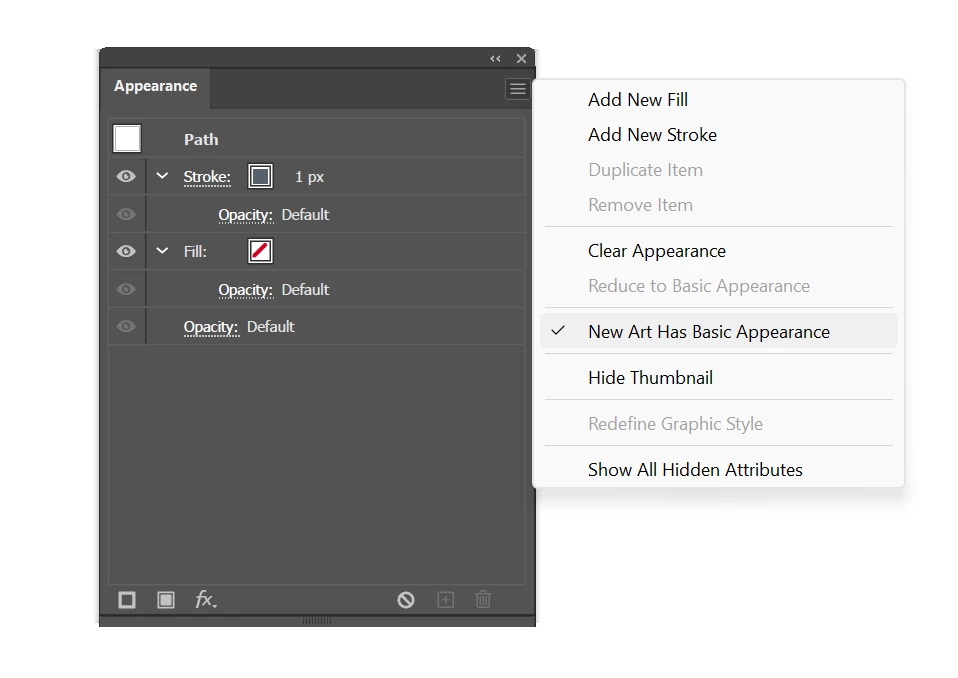This screenshot has width=958, height=678.
Task: Collapse the panel with double-arrow icon
Action: click(495, 59)
